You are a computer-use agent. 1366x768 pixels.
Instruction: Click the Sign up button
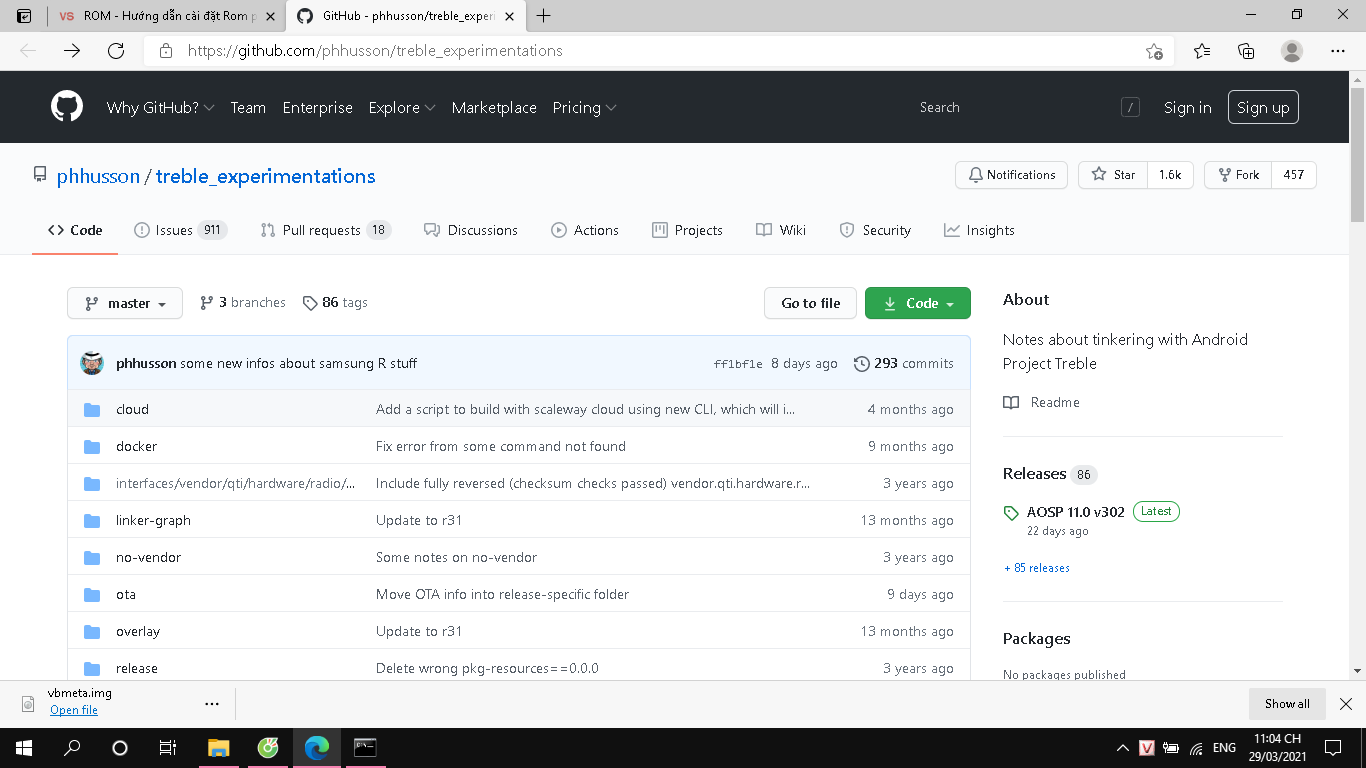[1262, 108]
